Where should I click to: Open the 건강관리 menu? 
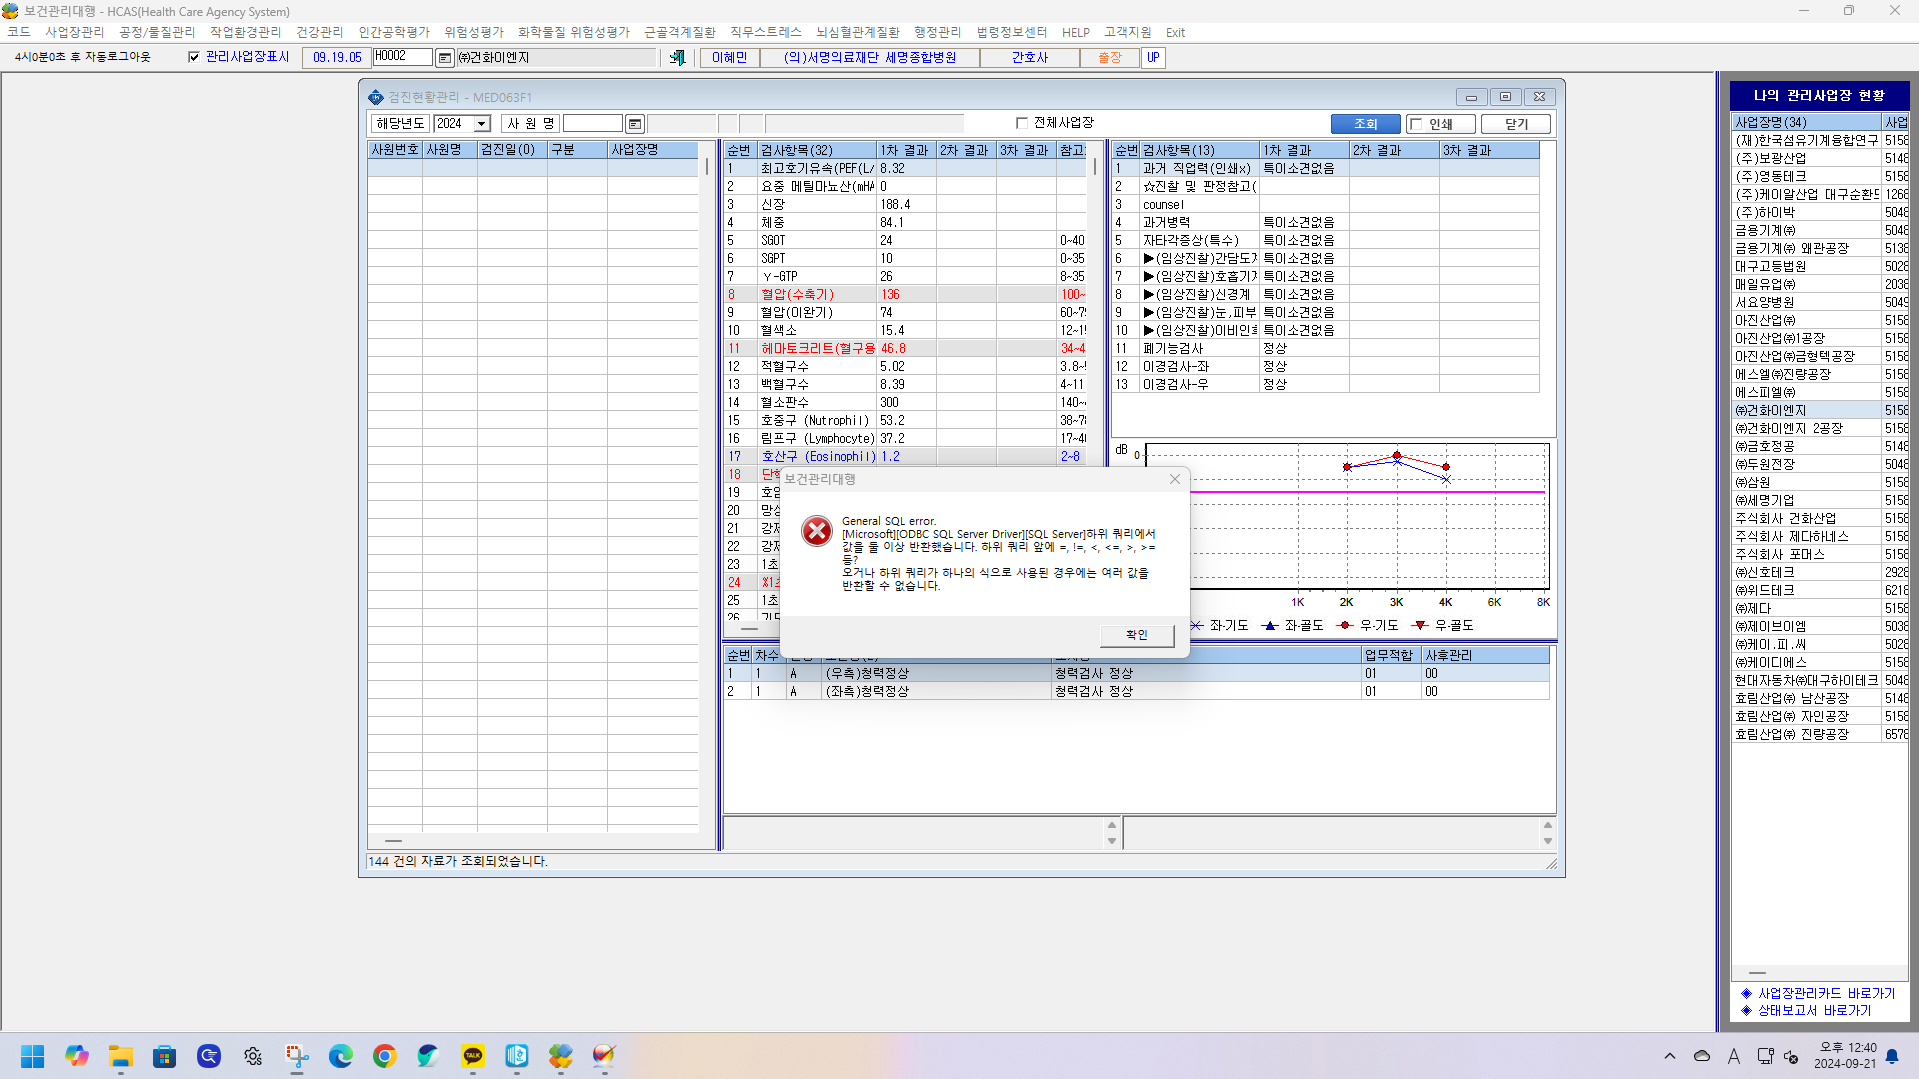pos(319,32)
